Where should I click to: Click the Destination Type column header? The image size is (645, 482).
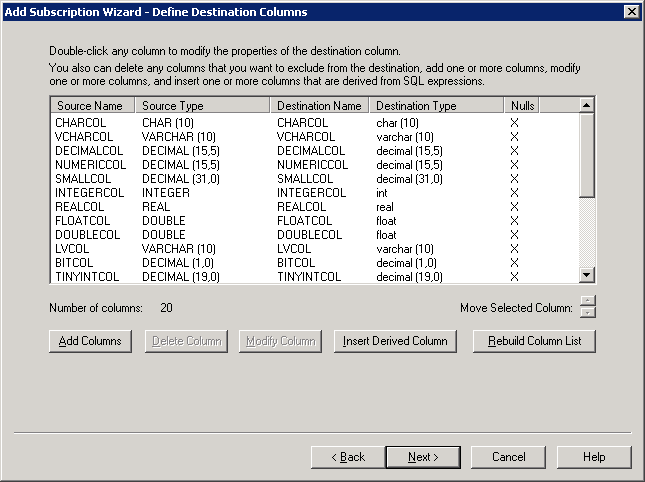(437, 105)
